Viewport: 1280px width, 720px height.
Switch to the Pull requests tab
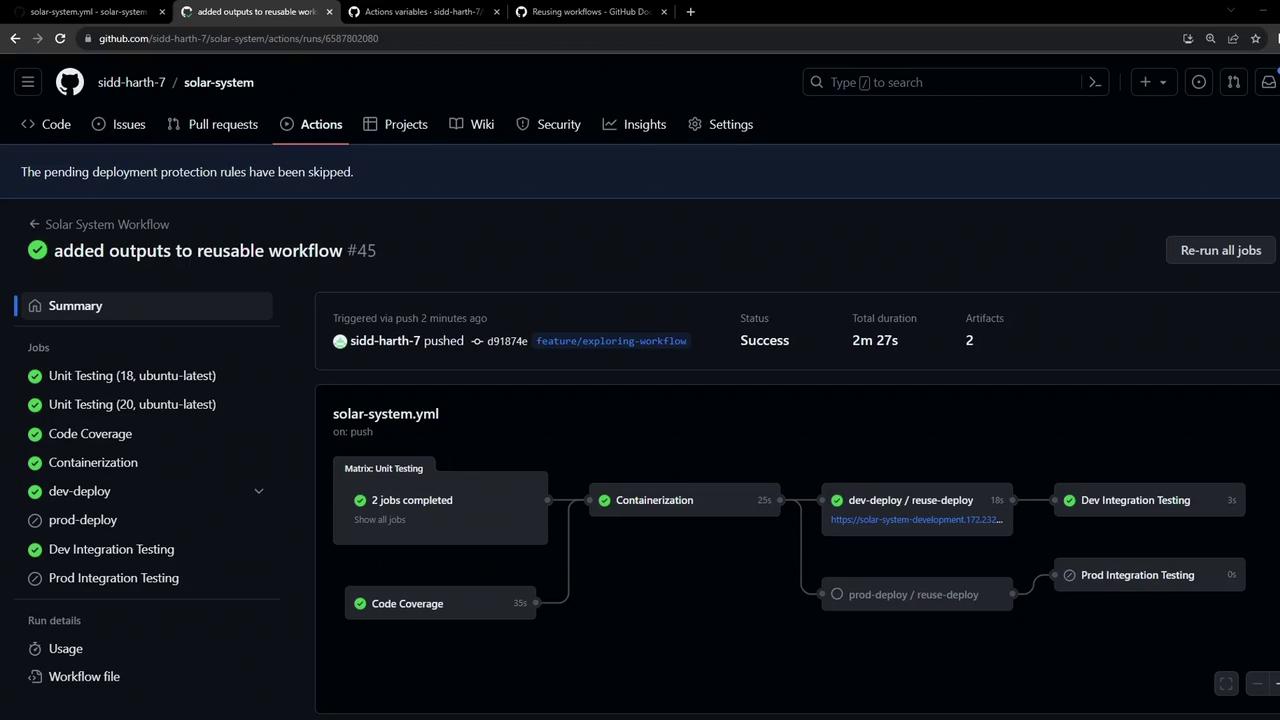tap(213, 124)
